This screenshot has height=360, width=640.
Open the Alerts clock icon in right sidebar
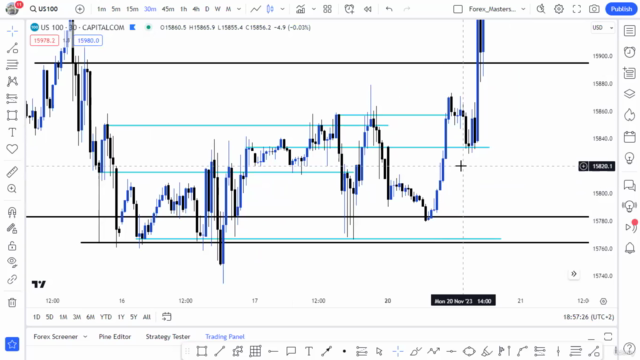629,52
